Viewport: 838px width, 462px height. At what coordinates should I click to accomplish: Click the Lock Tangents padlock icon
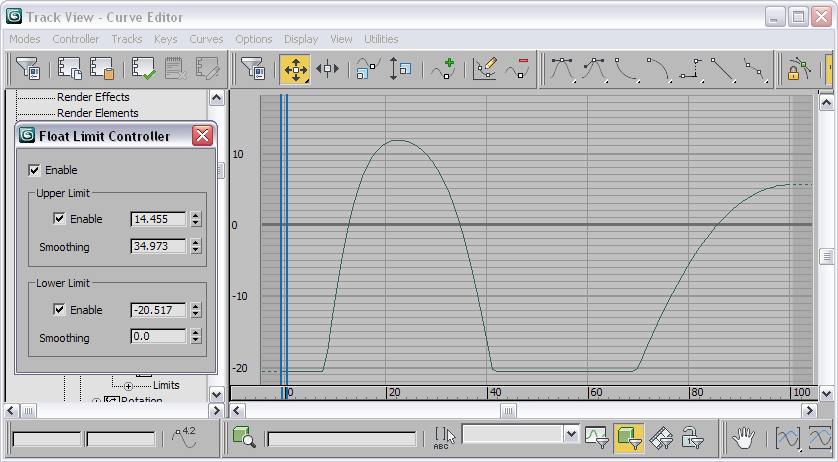coord(798,69)
